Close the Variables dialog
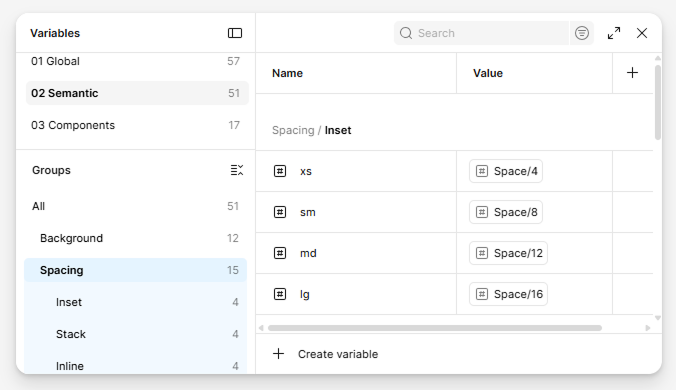676x390 pixels. [642, 33]
